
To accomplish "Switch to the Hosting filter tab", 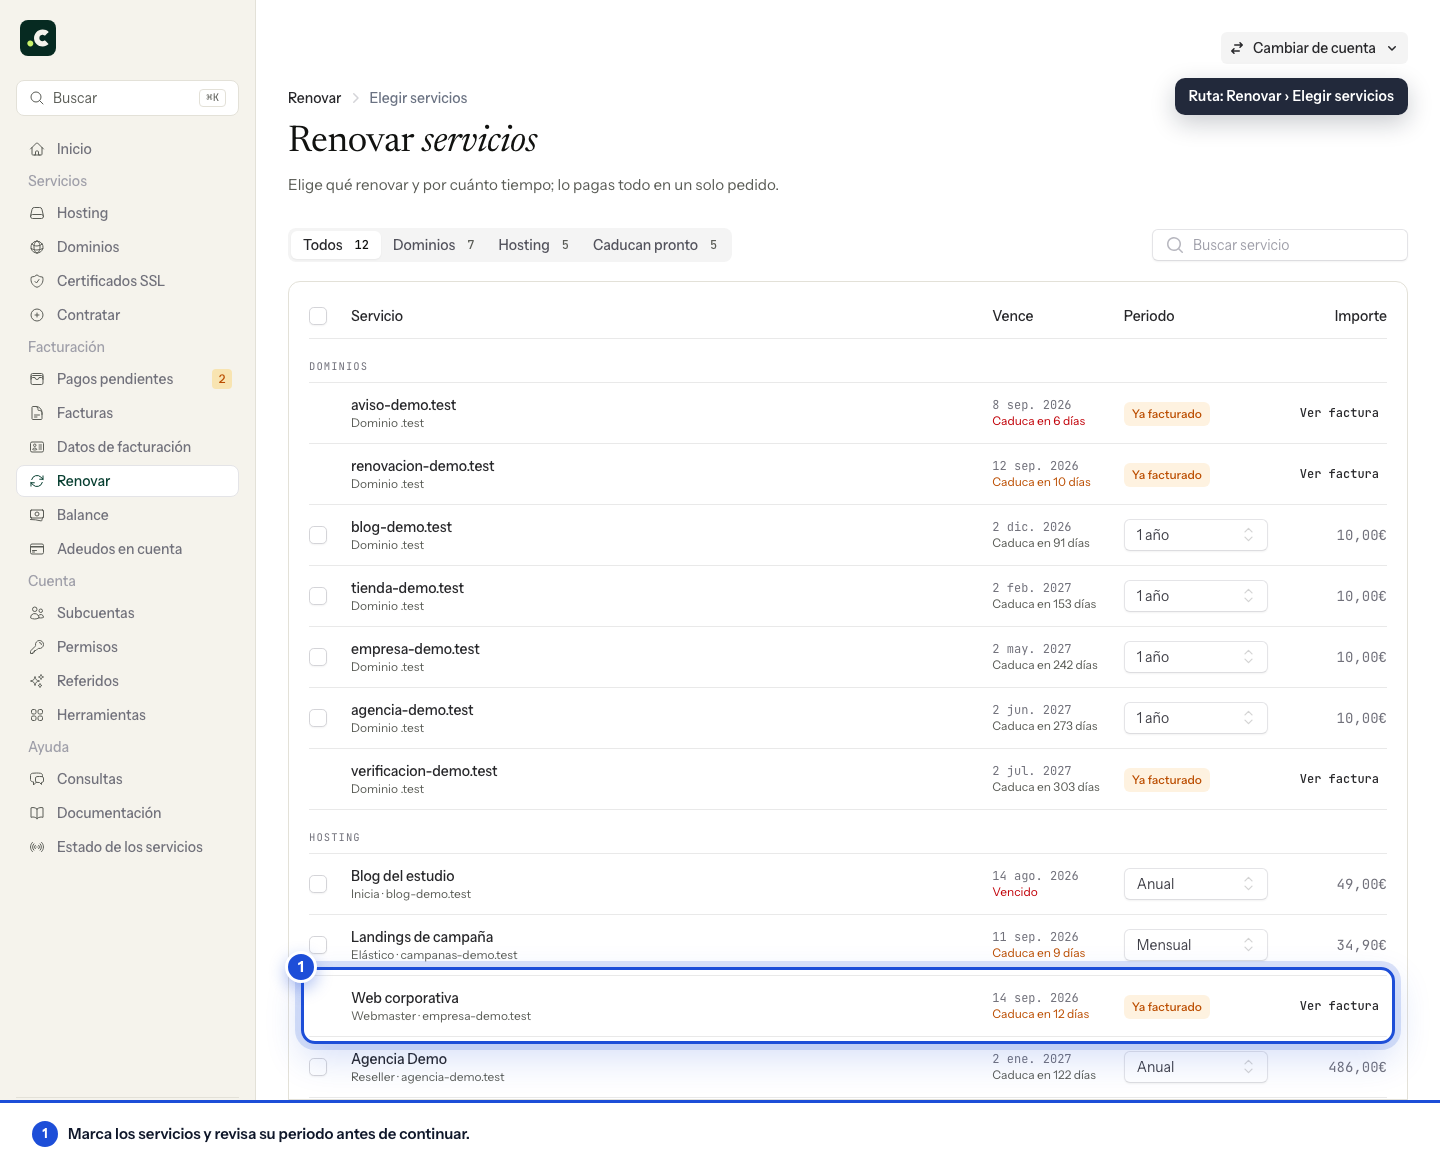I will pyautogui.click(x=533, y=245).
